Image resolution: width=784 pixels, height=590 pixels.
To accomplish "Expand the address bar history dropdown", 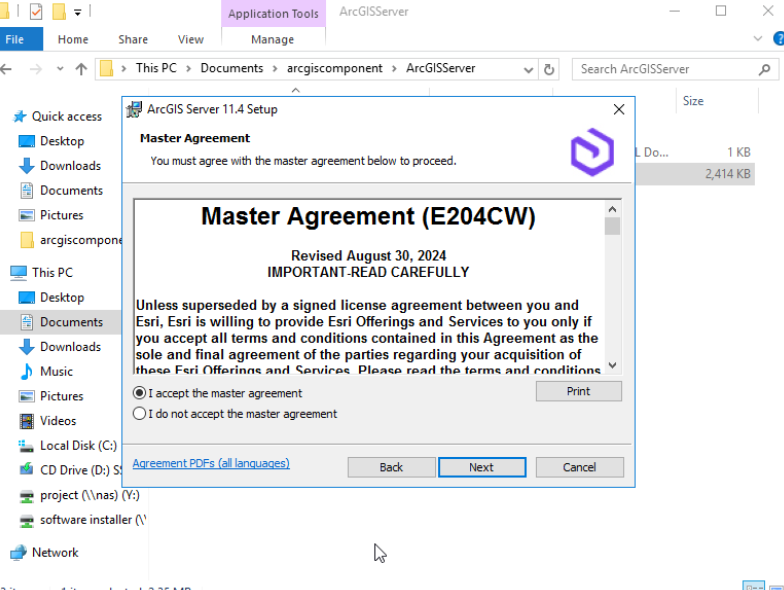I will tap(528, 70).
